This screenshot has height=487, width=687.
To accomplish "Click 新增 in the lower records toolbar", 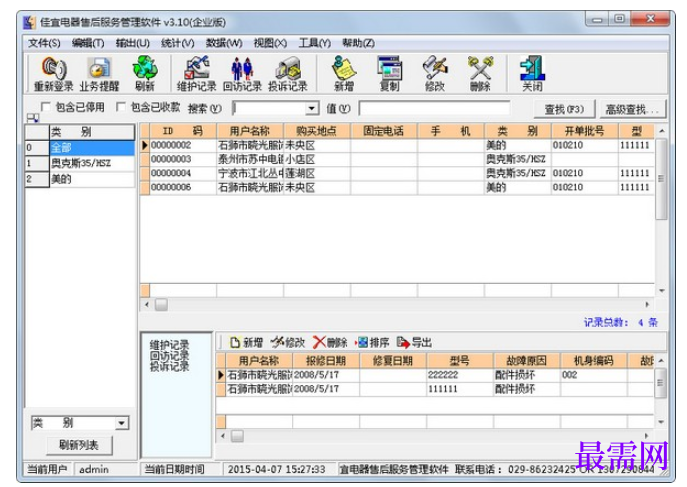I will [x=247, y=342].
